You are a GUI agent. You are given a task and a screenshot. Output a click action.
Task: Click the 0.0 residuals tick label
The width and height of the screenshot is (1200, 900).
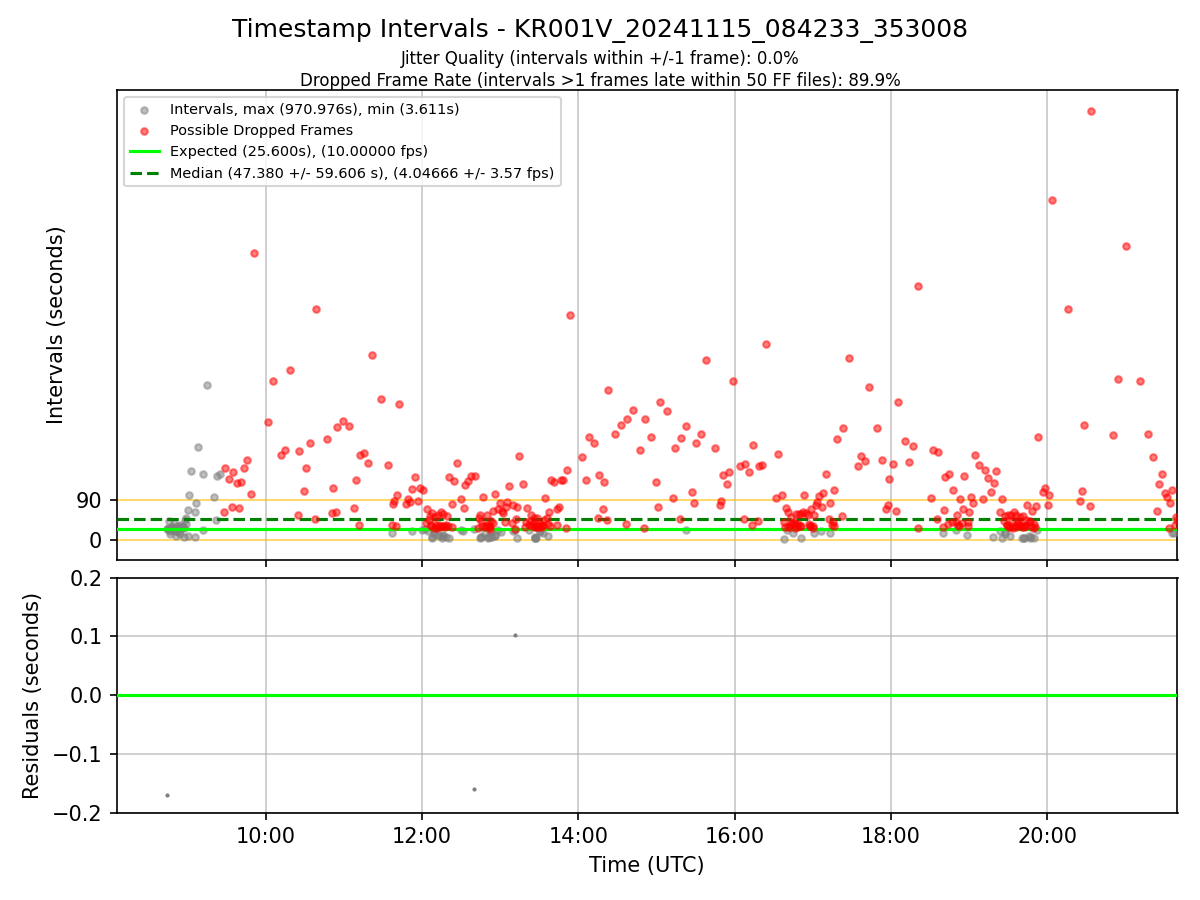pos(88,696)
